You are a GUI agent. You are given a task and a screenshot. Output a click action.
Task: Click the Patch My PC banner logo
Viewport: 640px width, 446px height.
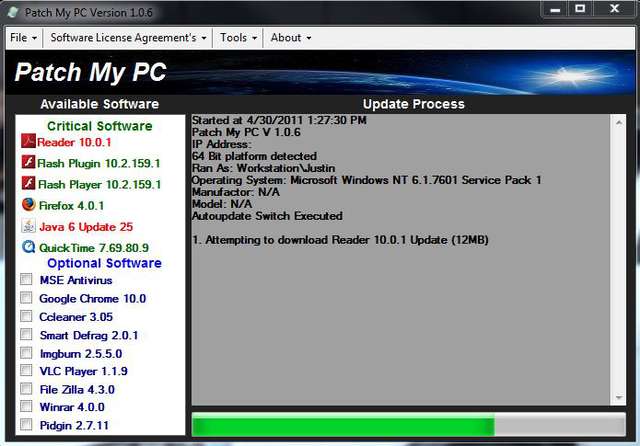coord(91,72)
